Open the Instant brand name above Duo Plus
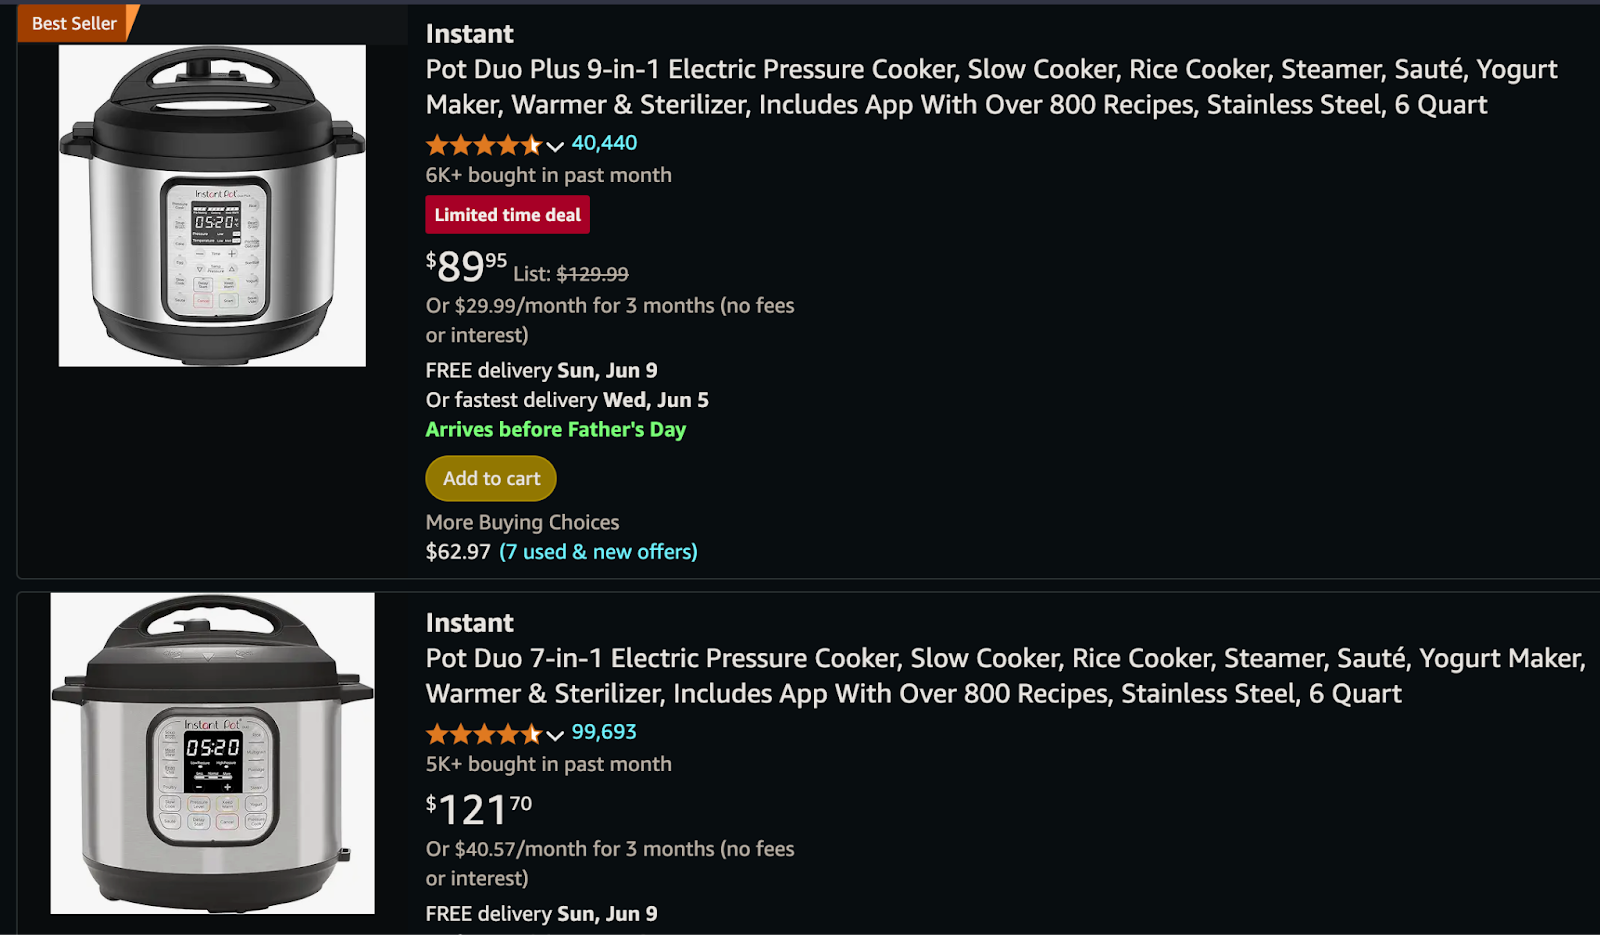 coord(469,32)
